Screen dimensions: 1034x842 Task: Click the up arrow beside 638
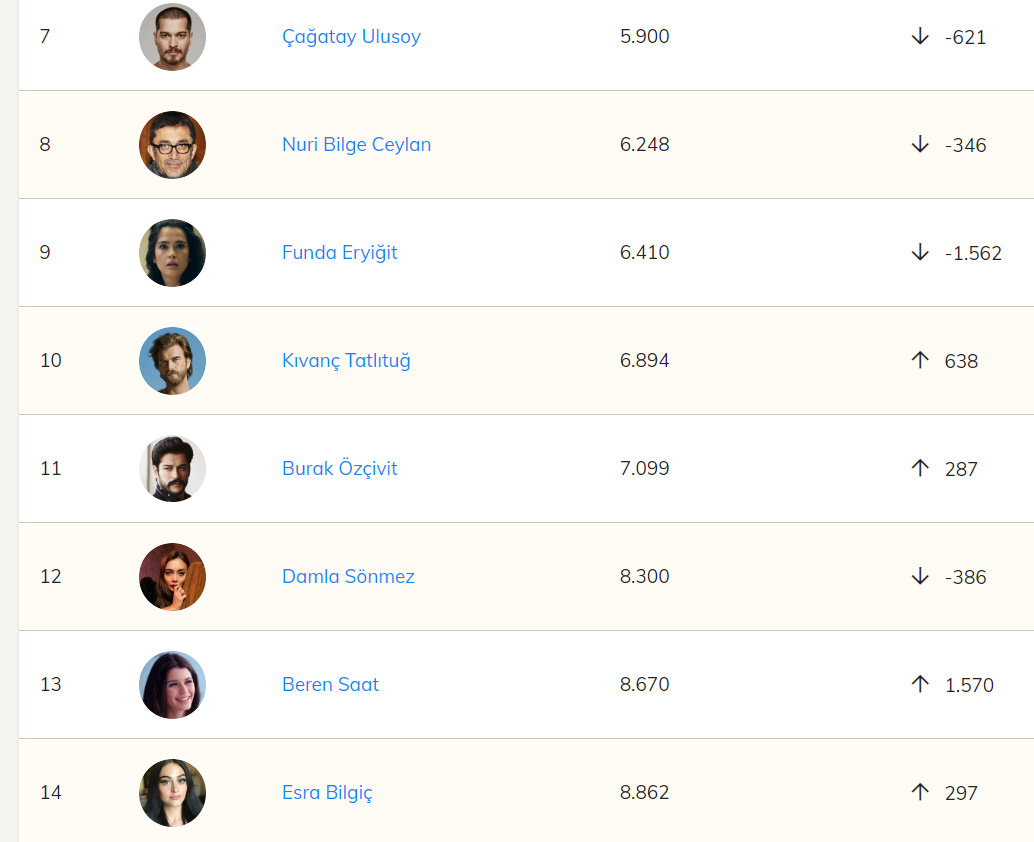(x=920, y=360)
